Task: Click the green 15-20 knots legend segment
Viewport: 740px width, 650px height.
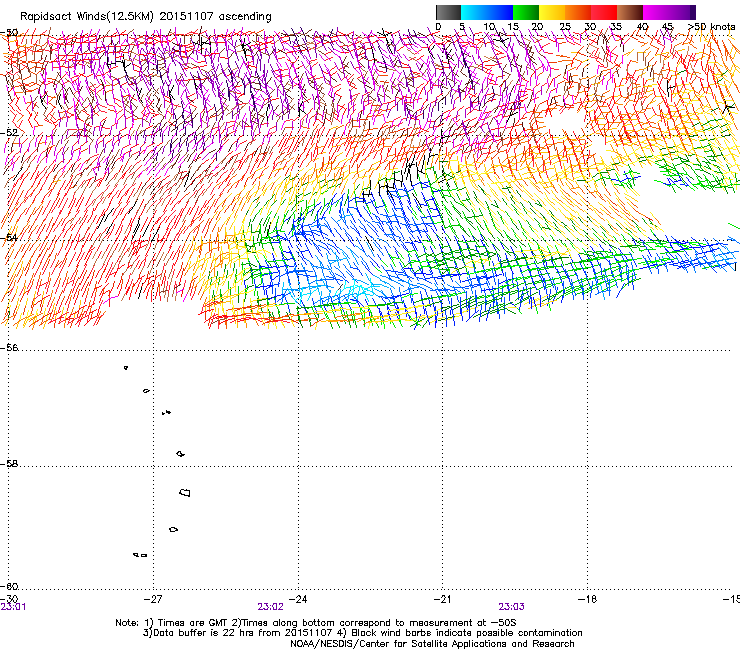Action: click(x=526, y=12)
